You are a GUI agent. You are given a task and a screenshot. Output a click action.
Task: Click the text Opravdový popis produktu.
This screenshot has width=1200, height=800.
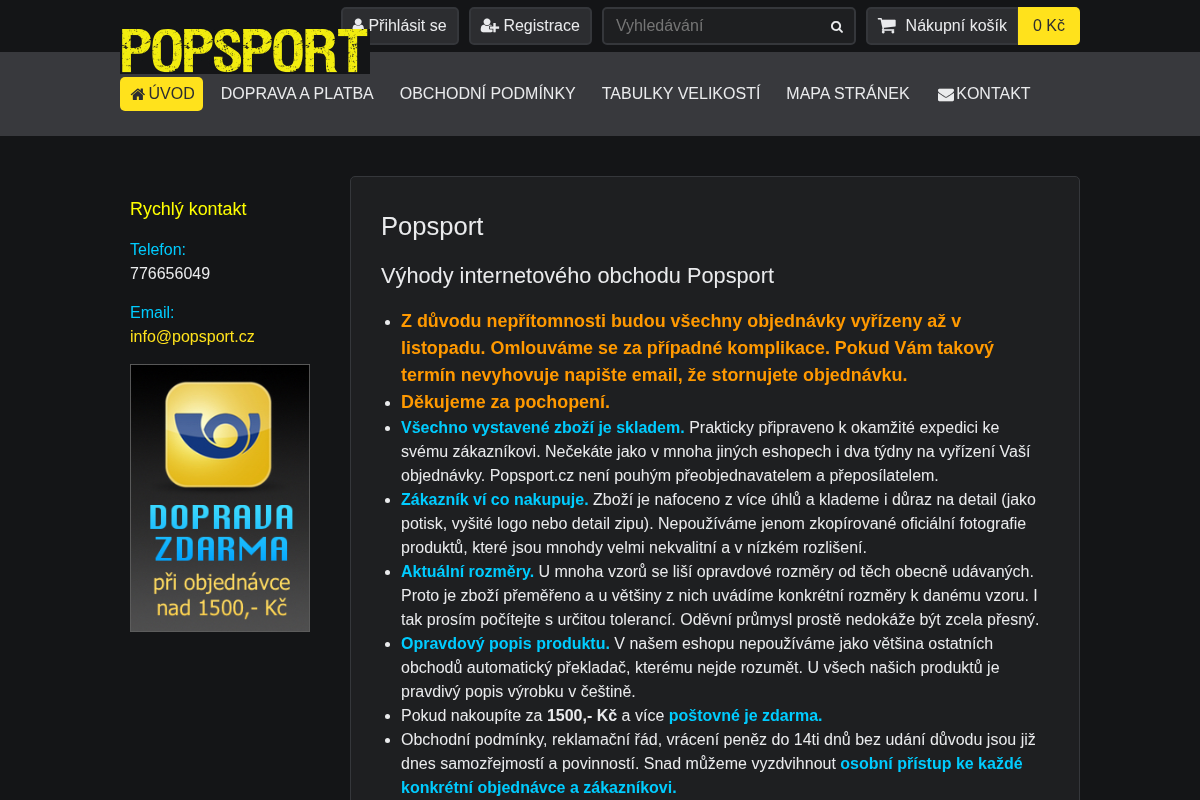505,644
